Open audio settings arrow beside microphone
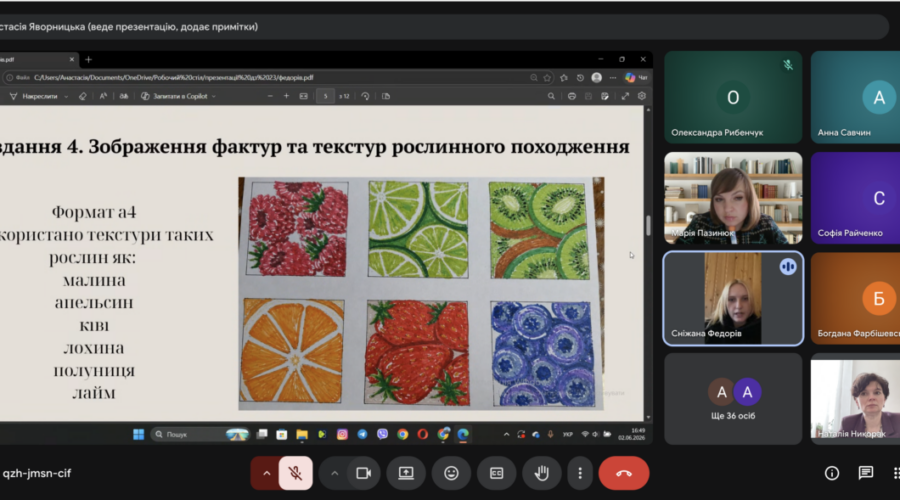The image size is (900, 500). point(266,473)
